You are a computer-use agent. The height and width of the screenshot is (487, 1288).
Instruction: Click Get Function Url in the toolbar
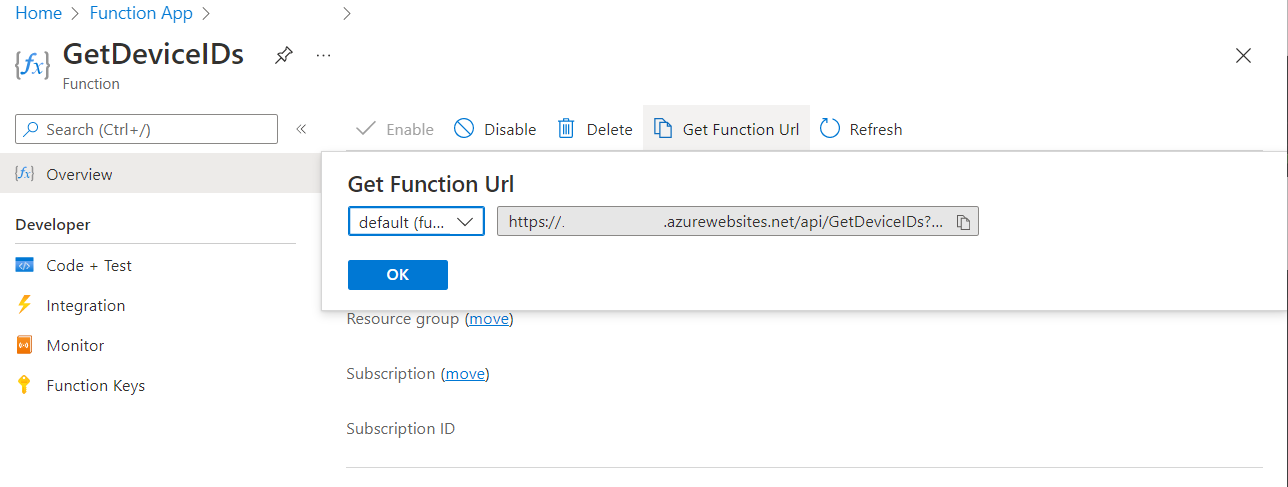[726, 129]
